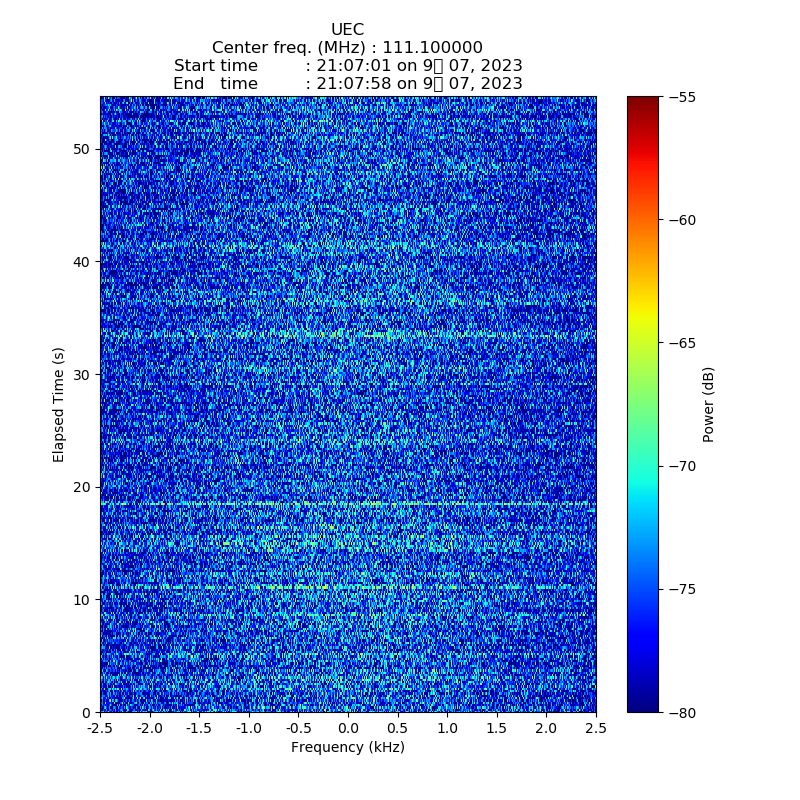The height and width of the screenshot is (800, 800).
Task: Click the 1.5 frequency tick label
Action: pos(496,727)
